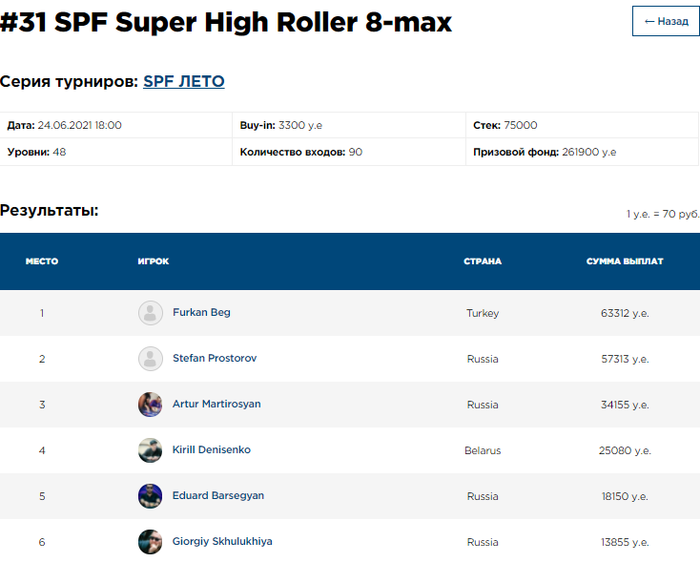Click Furkan Beg's default avatar icon
The height and width of the screenshot is (562, 700).
[150, 313]
